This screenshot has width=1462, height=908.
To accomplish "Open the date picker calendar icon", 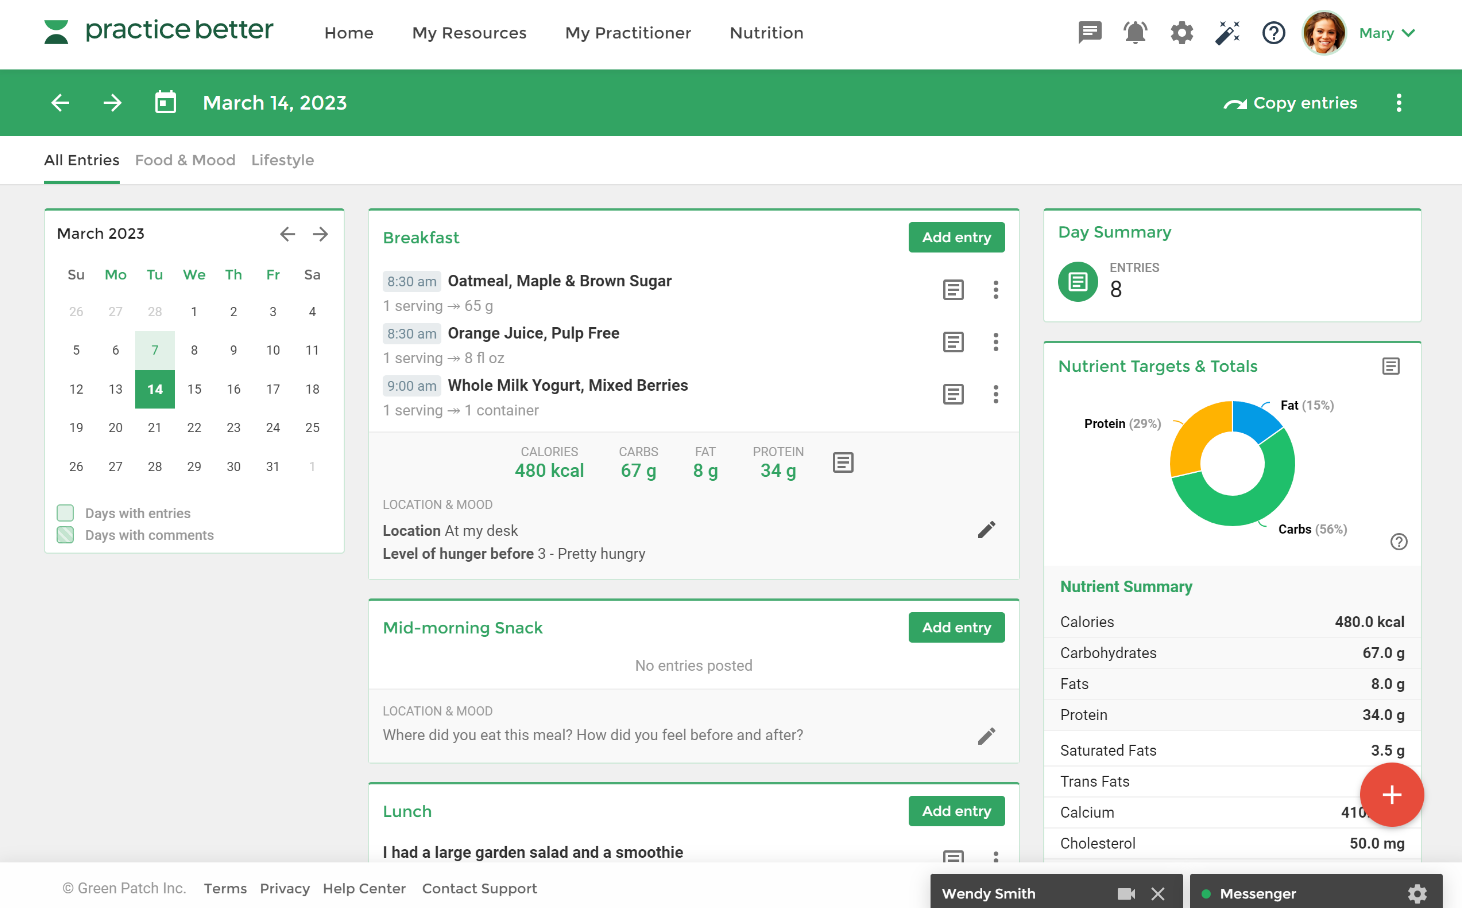I will 166,102.
